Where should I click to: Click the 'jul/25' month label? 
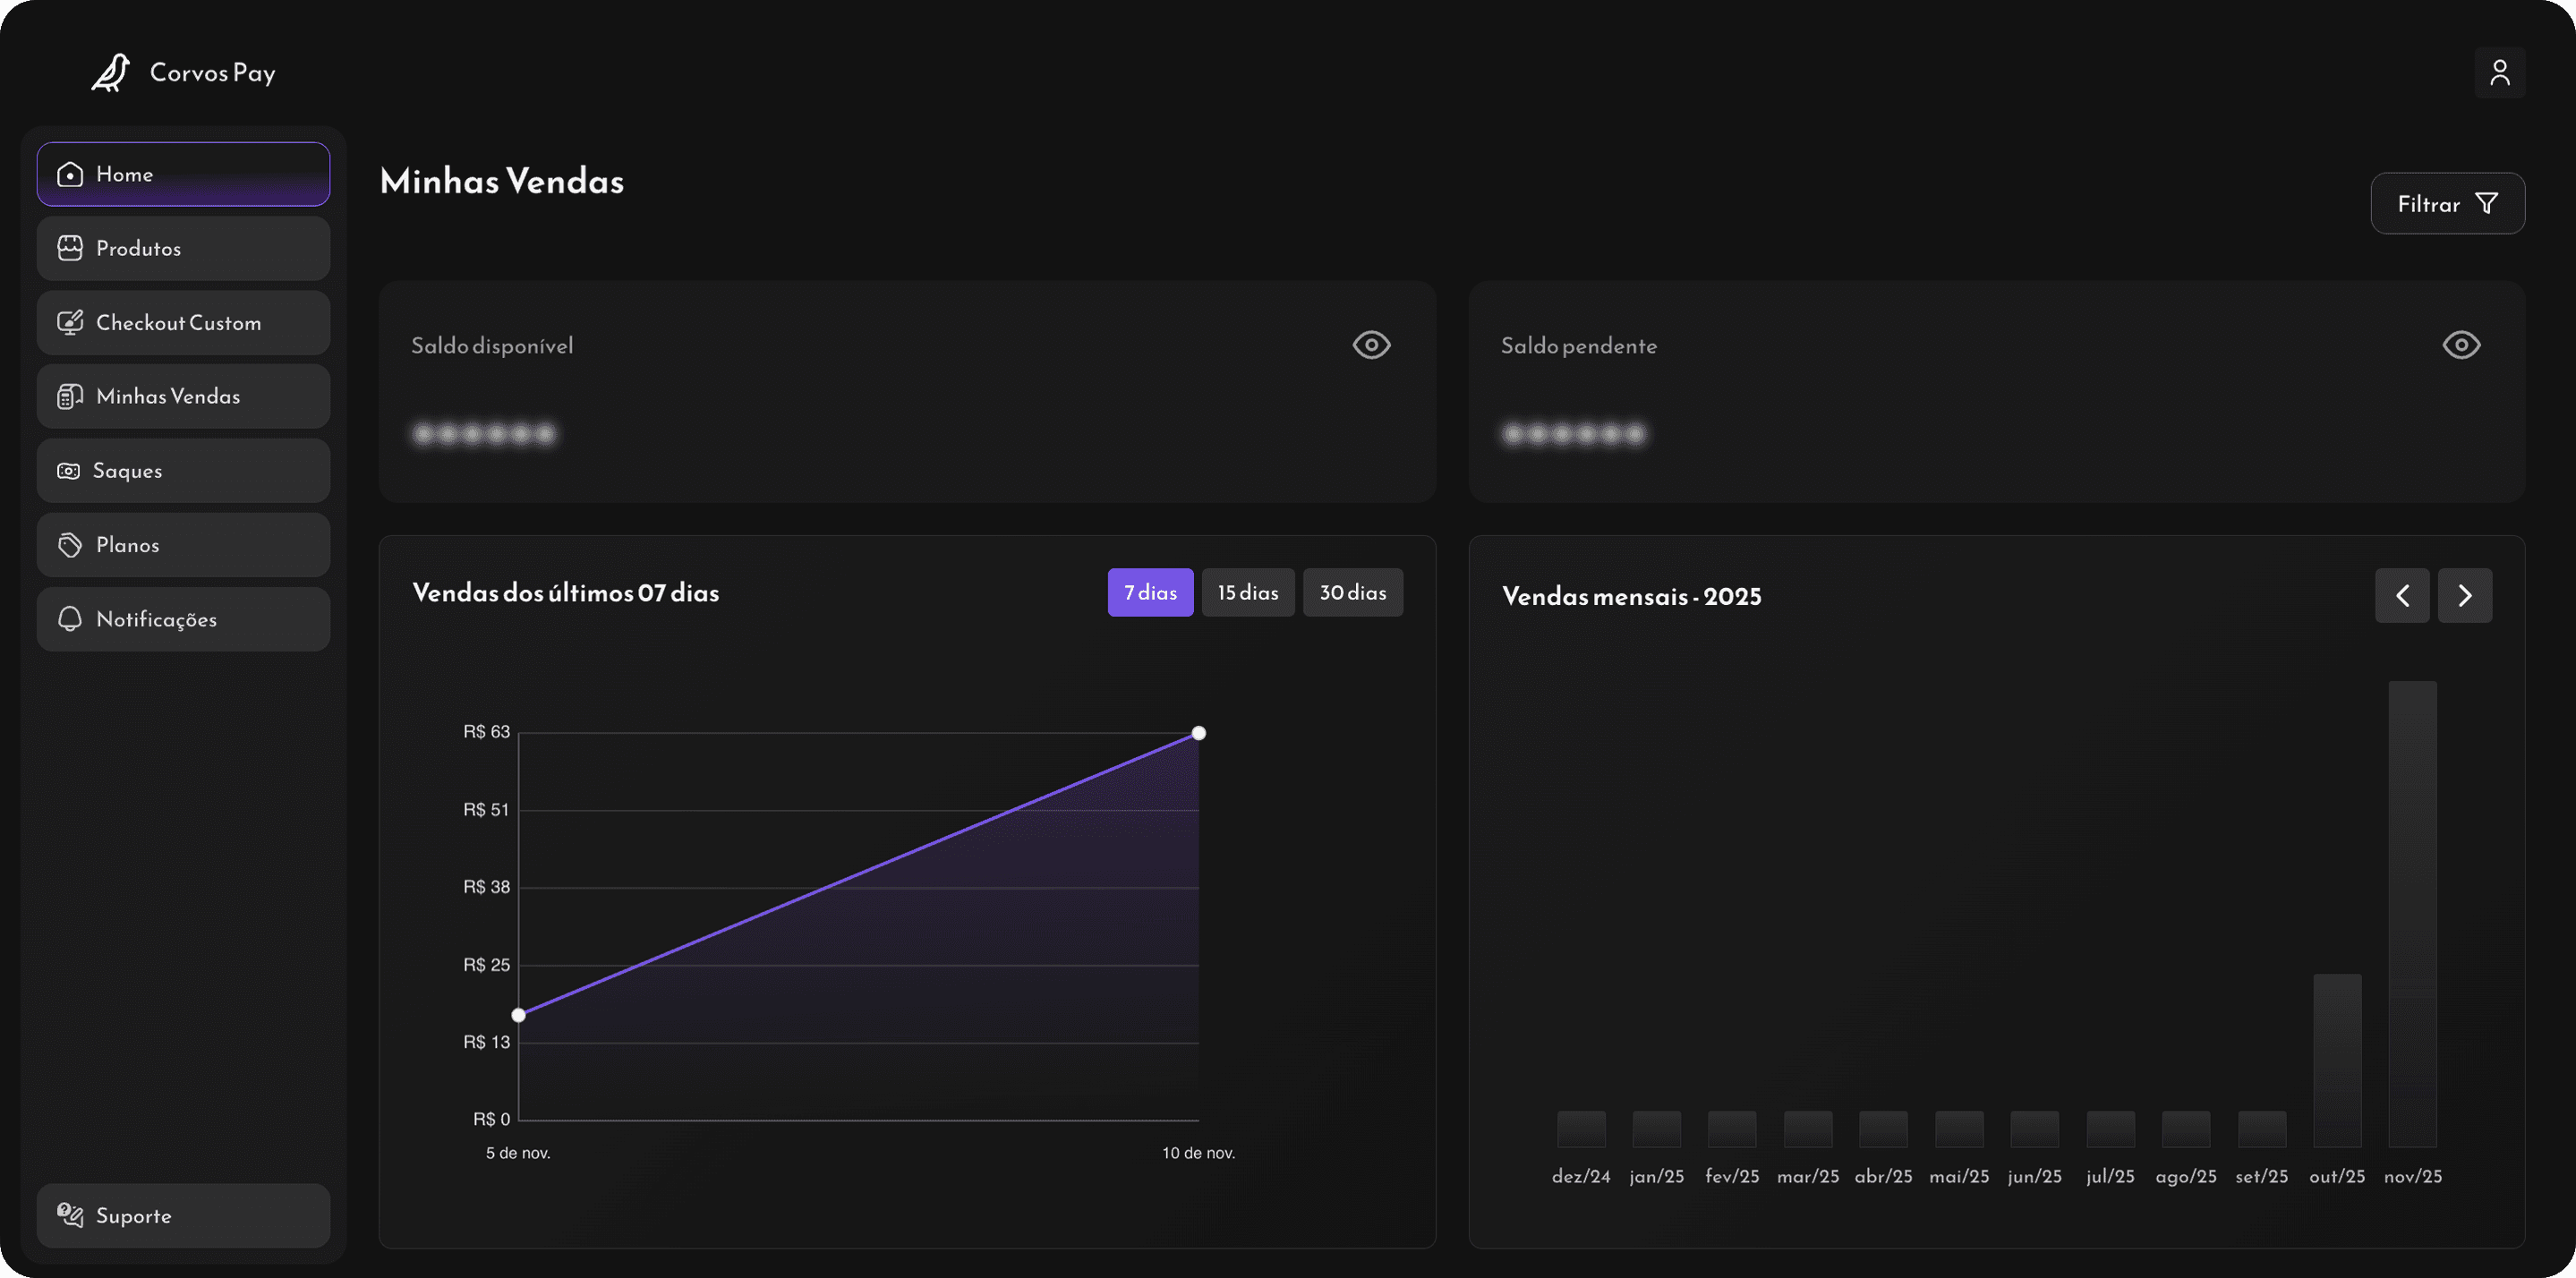point(2110,1177)
